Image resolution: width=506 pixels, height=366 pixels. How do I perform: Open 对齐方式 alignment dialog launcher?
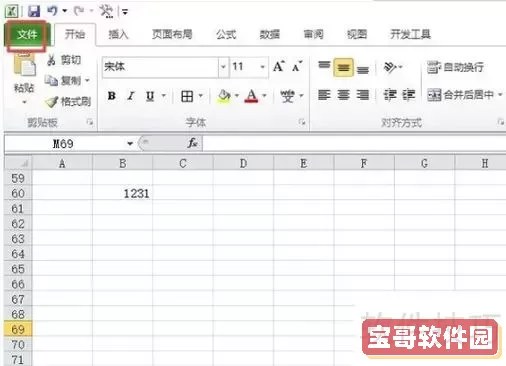point(500,122)
